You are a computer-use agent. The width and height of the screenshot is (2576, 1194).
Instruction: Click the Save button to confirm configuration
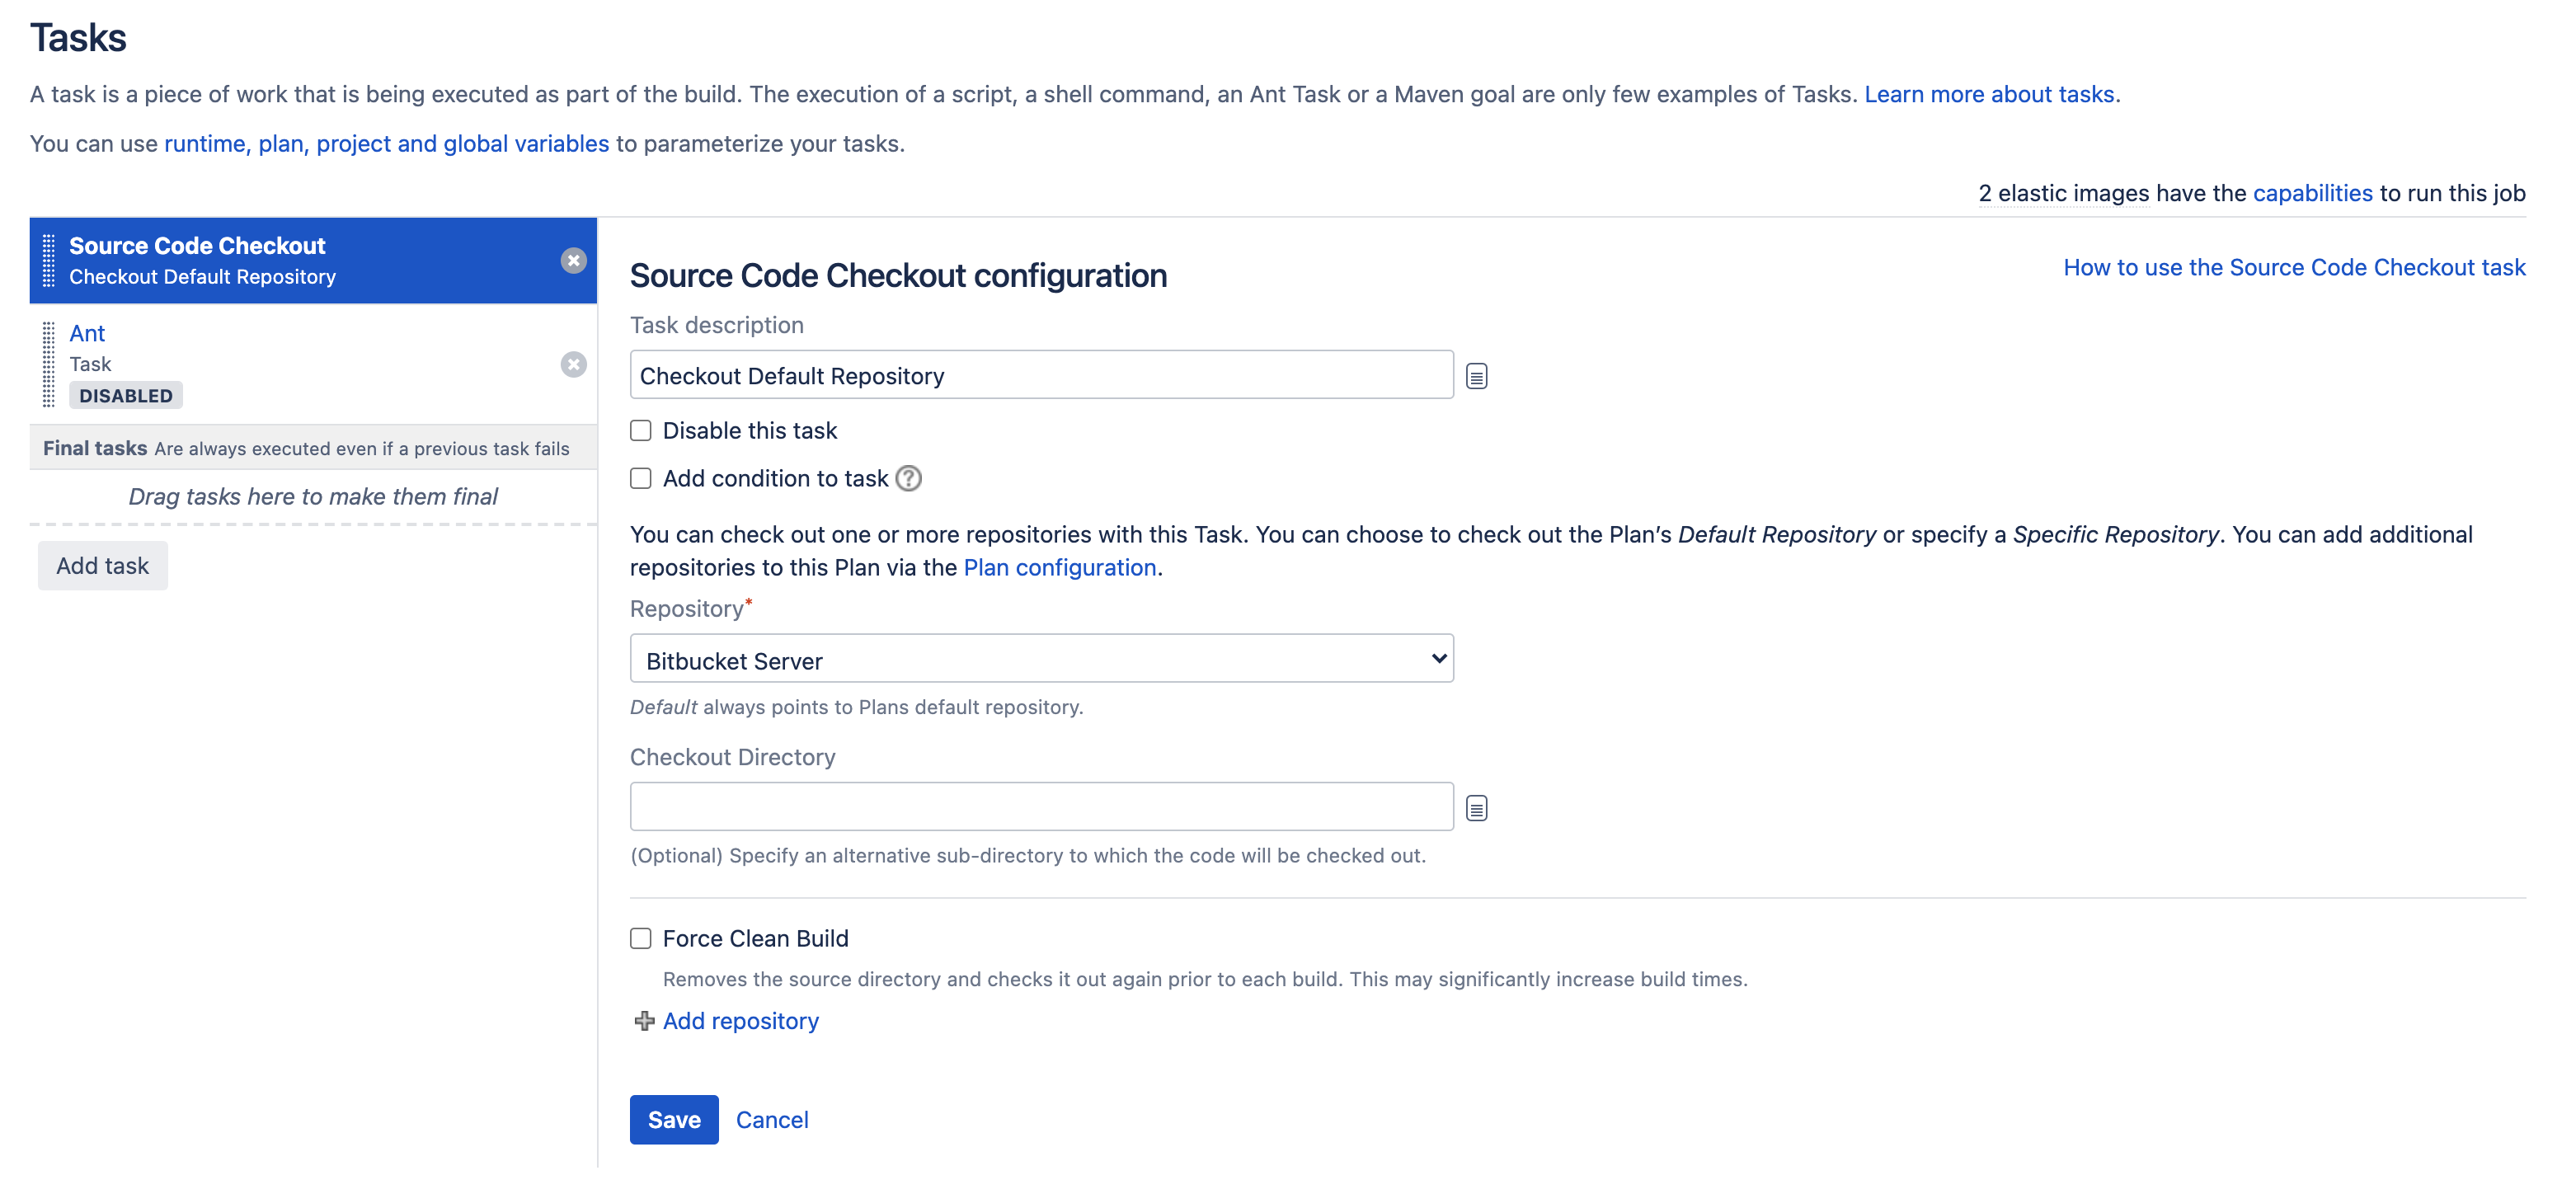pyautogui.click(x=674, y=1118)
